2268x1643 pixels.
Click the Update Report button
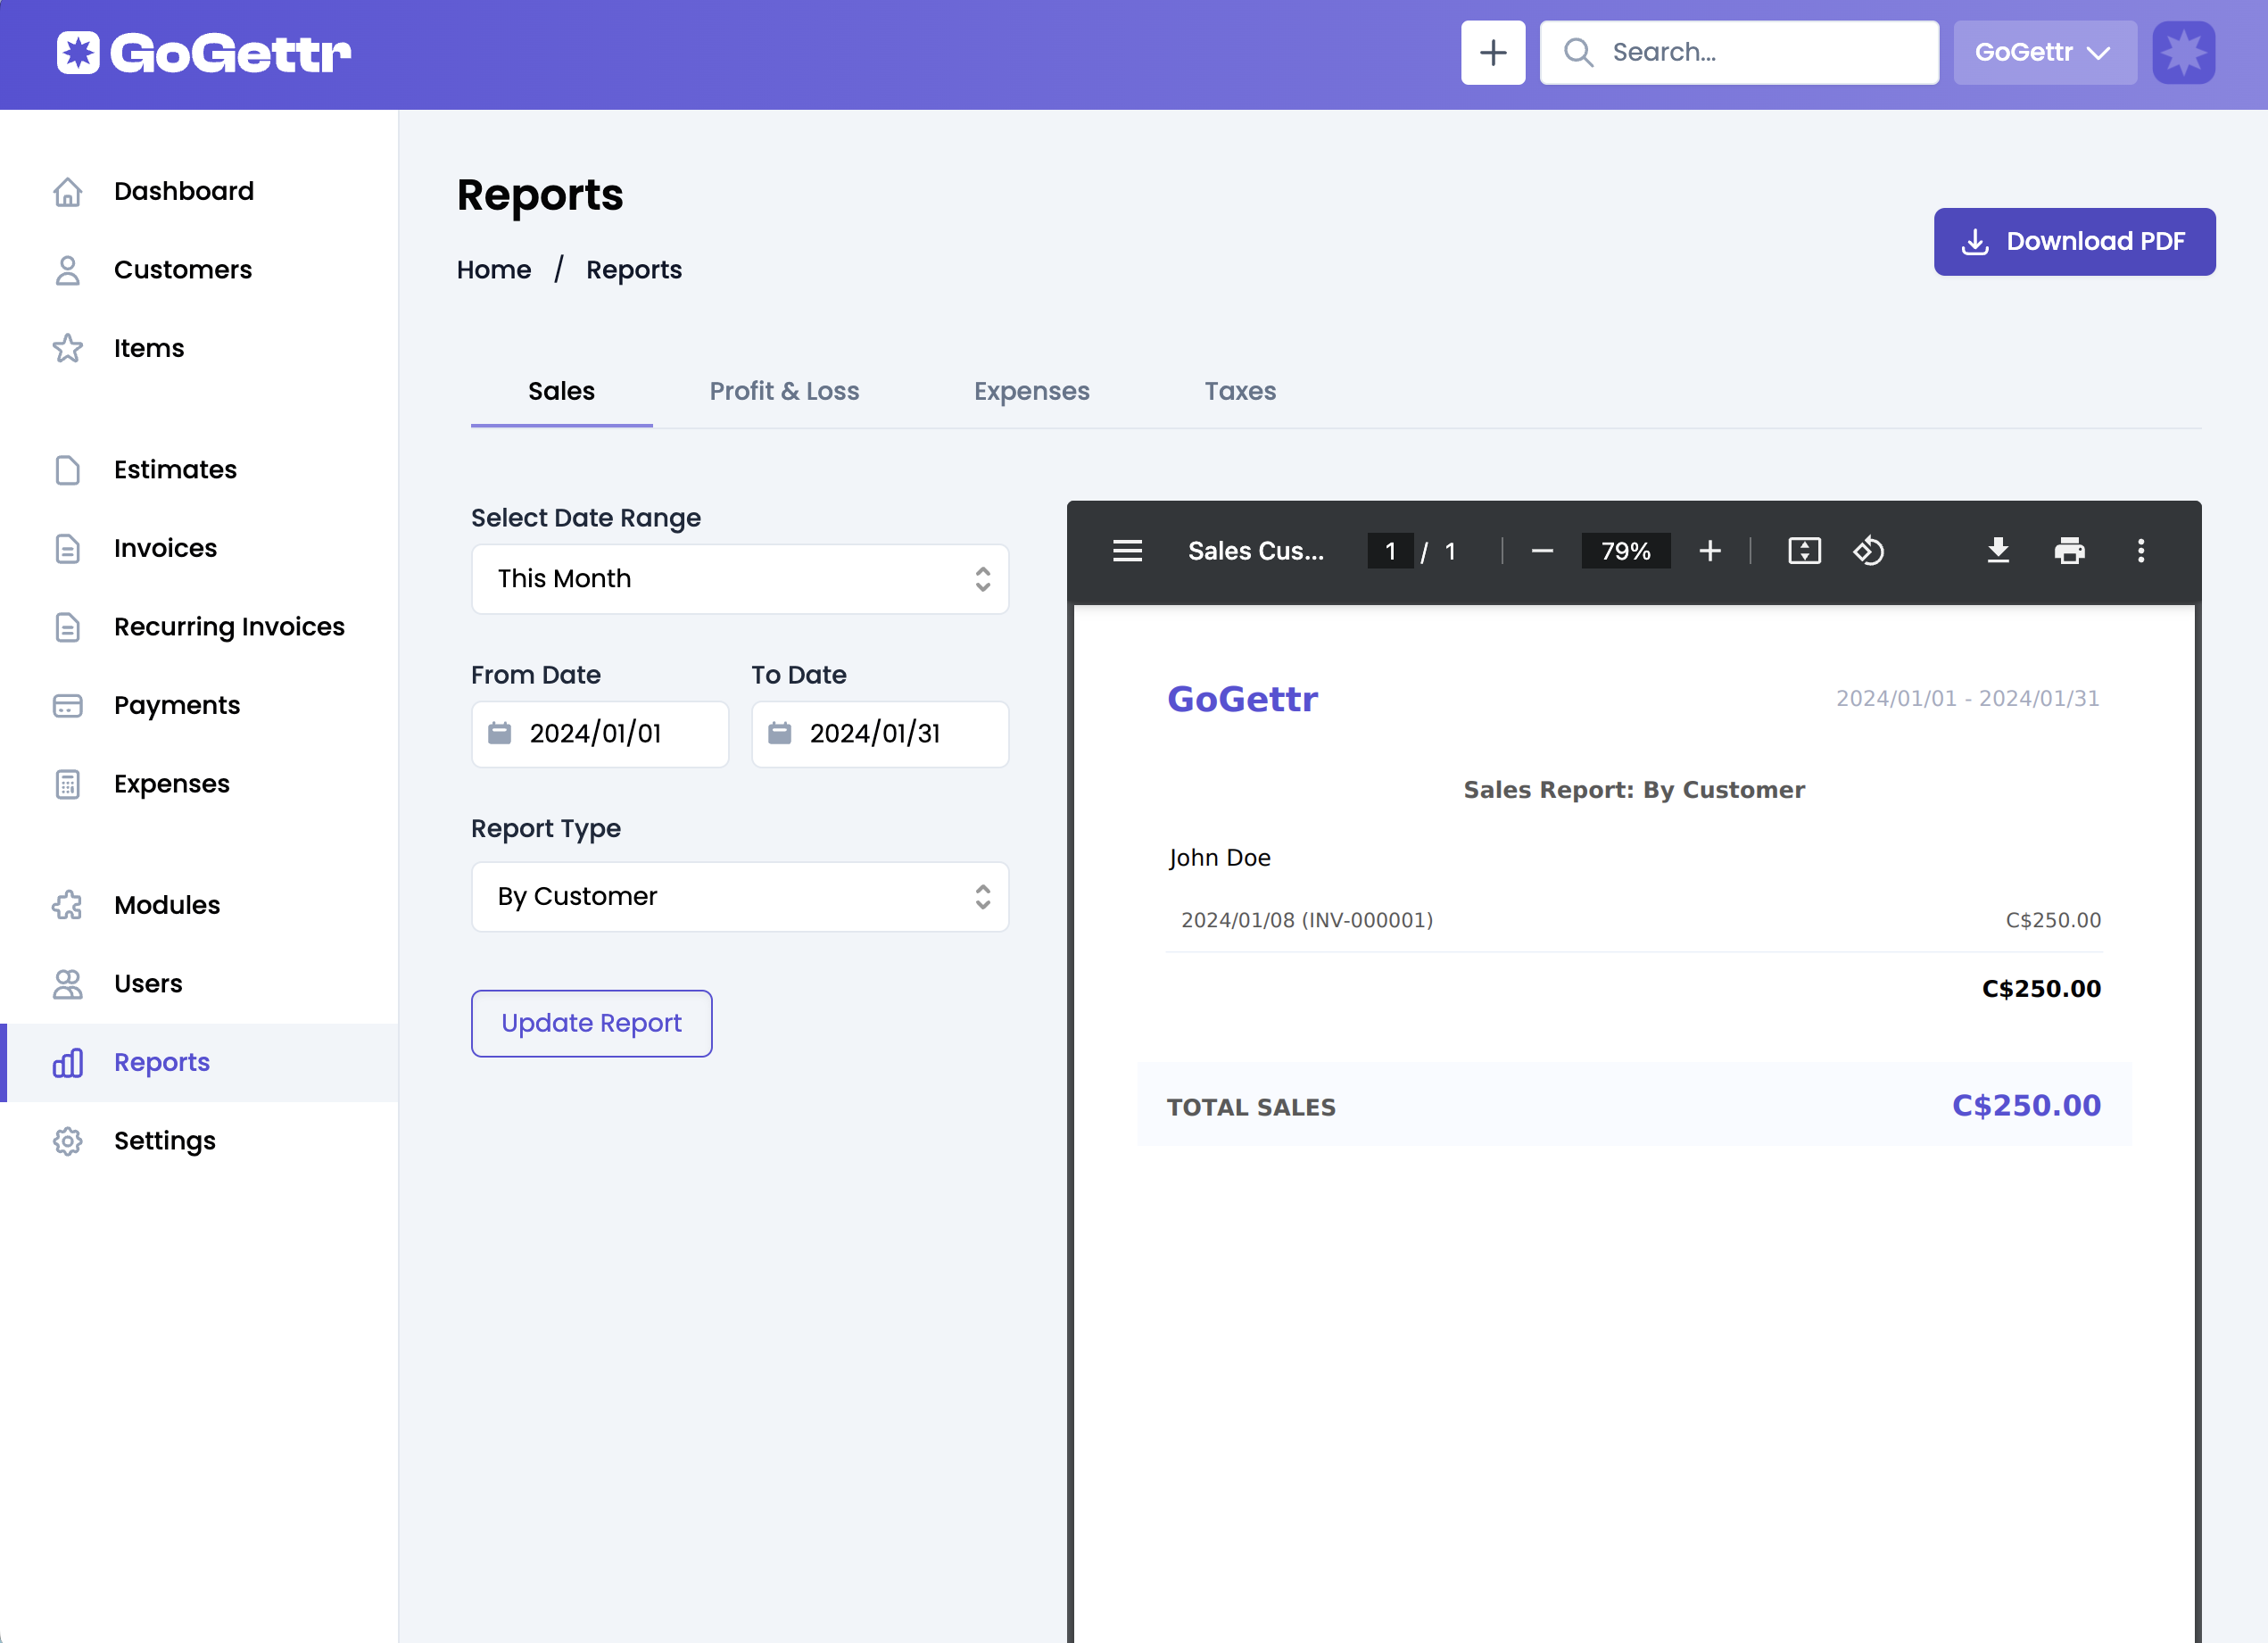(591, 1023)
